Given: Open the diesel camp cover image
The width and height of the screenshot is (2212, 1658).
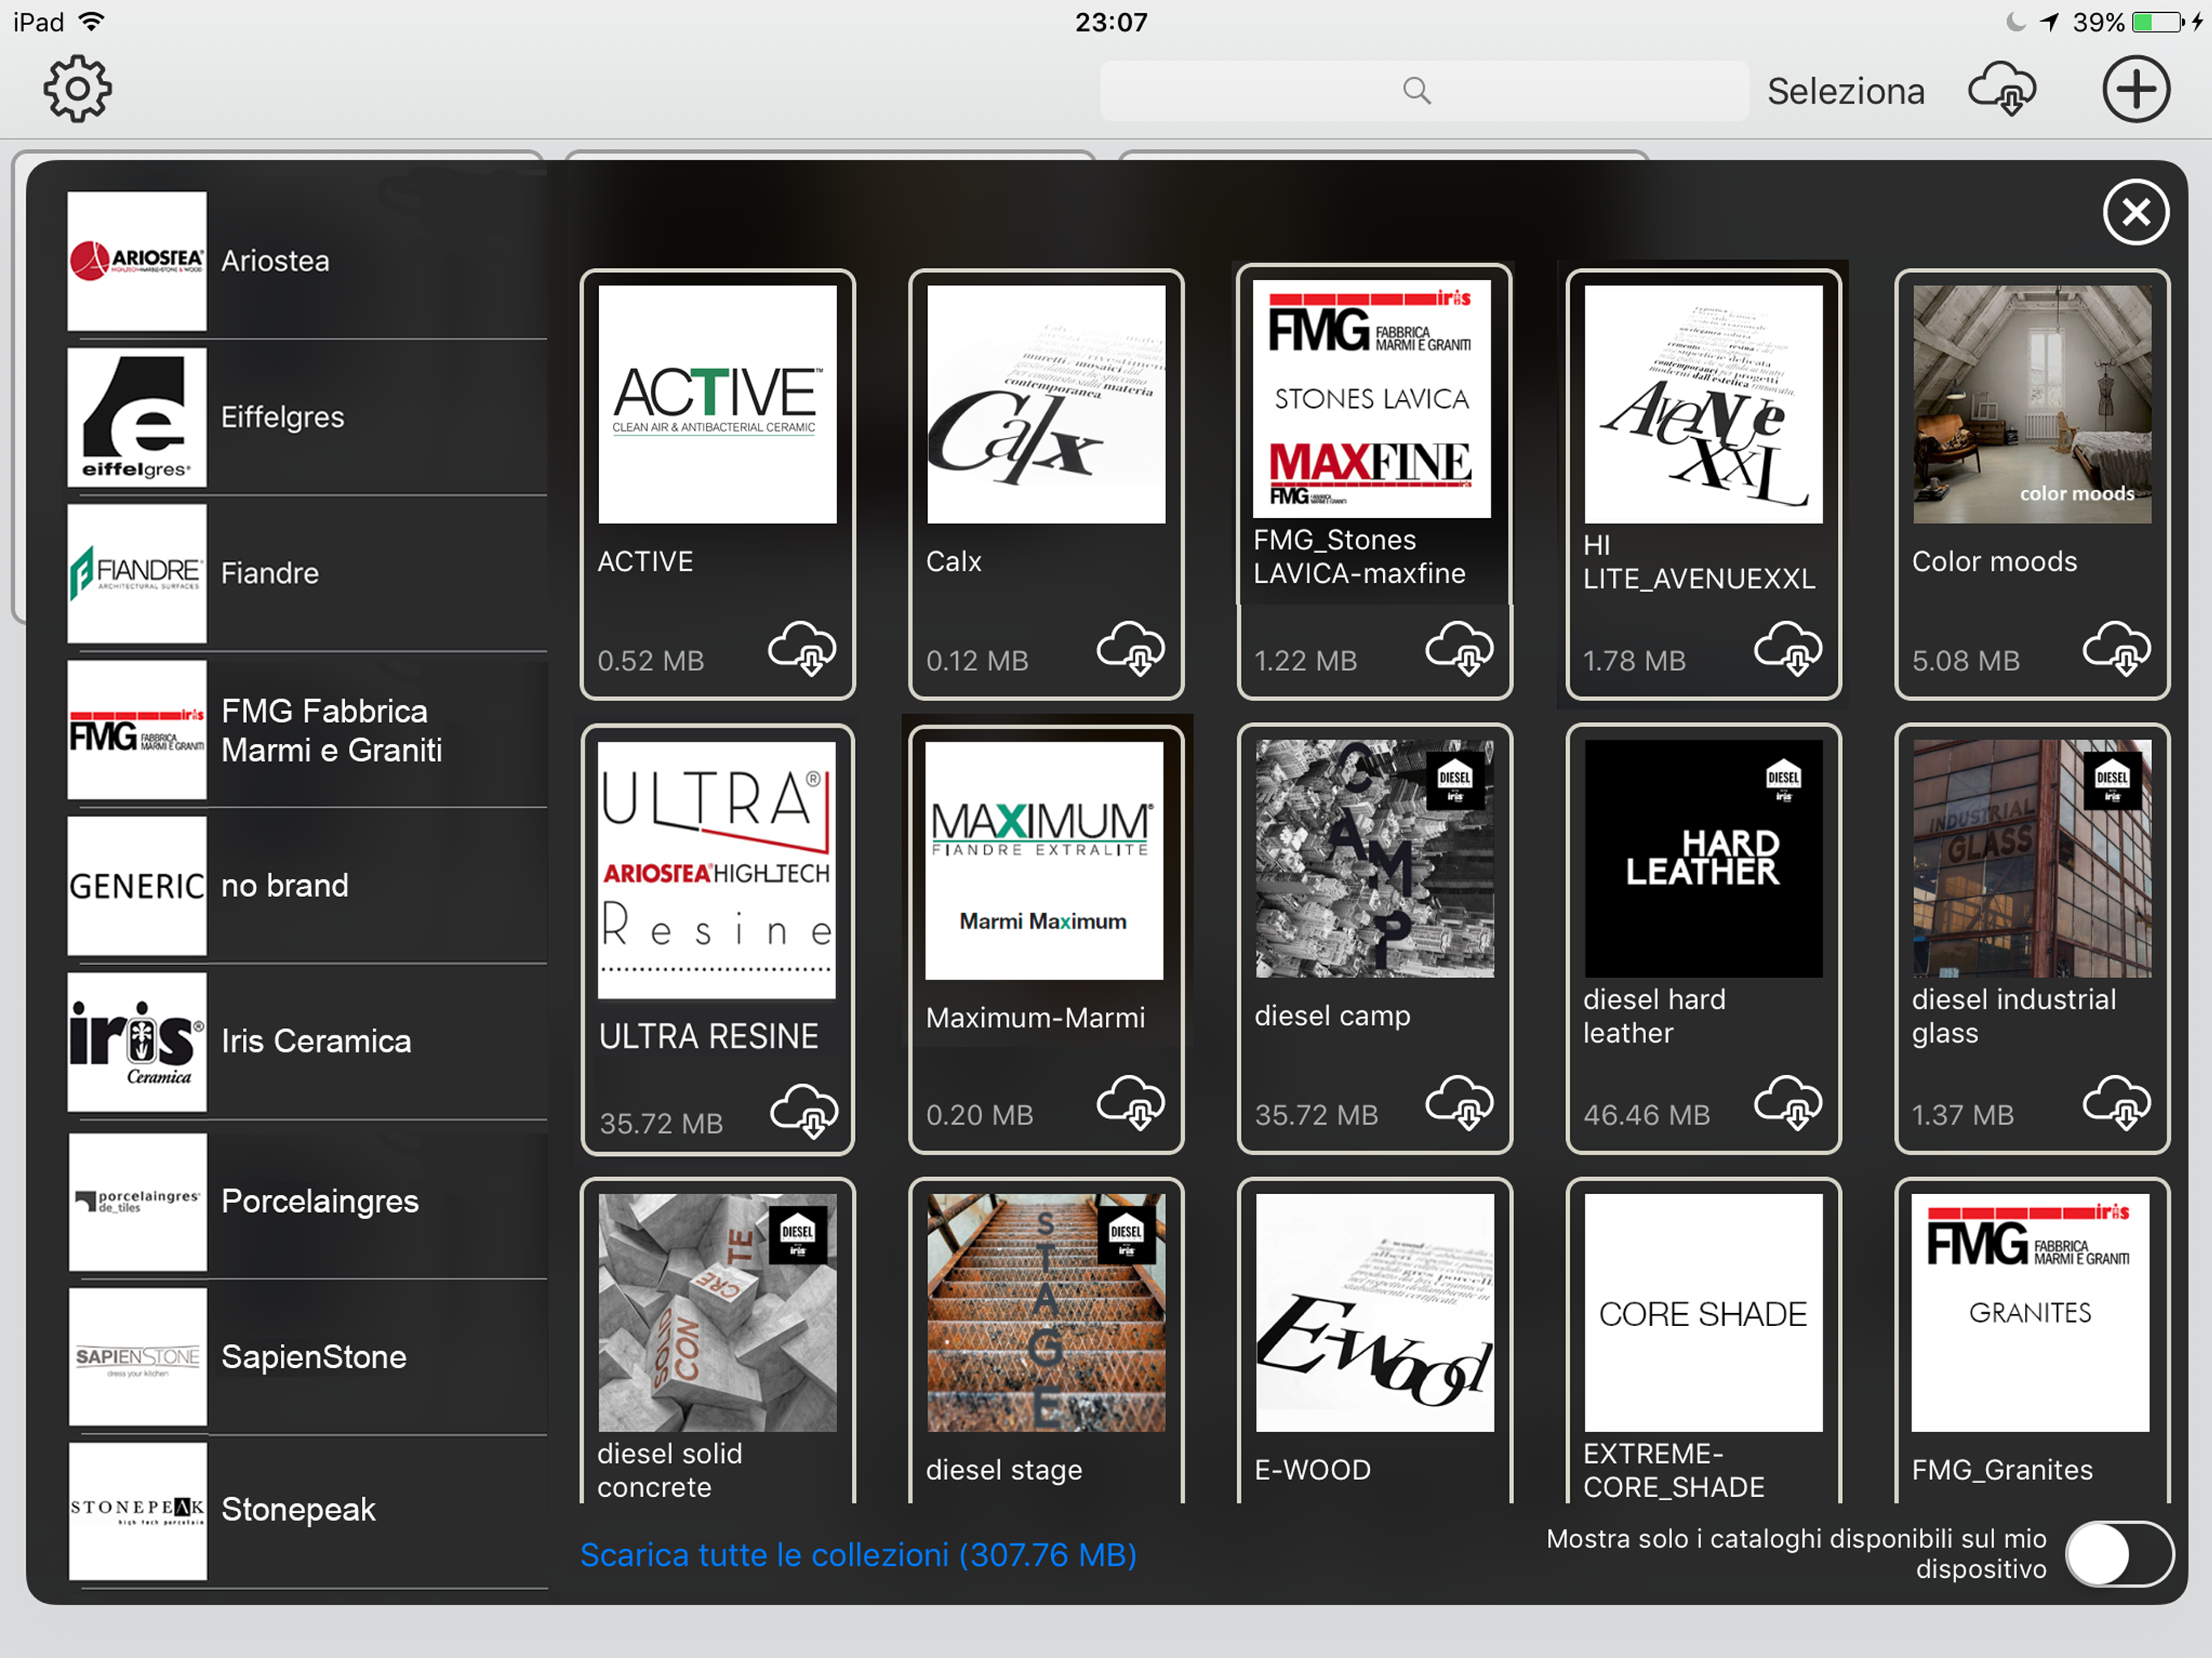Looking at the screenshot, I should click(x=1375, y=858).
